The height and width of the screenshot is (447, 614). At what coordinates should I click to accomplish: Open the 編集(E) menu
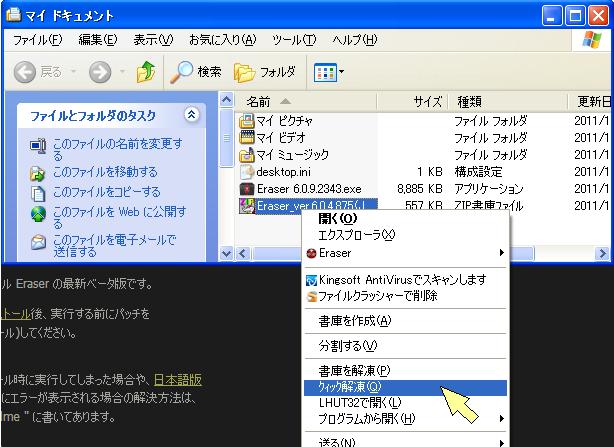coord(98,40)
